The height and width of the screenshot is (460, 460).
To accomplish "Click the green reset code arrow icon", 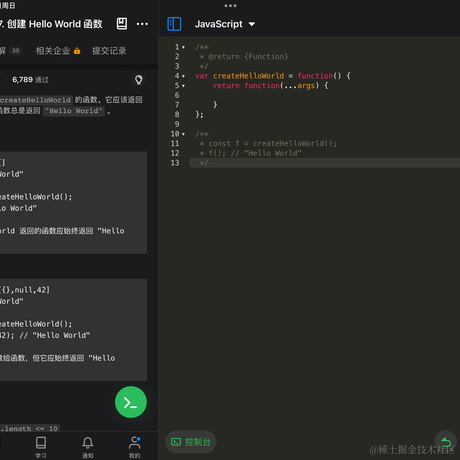I will [446, 442].
